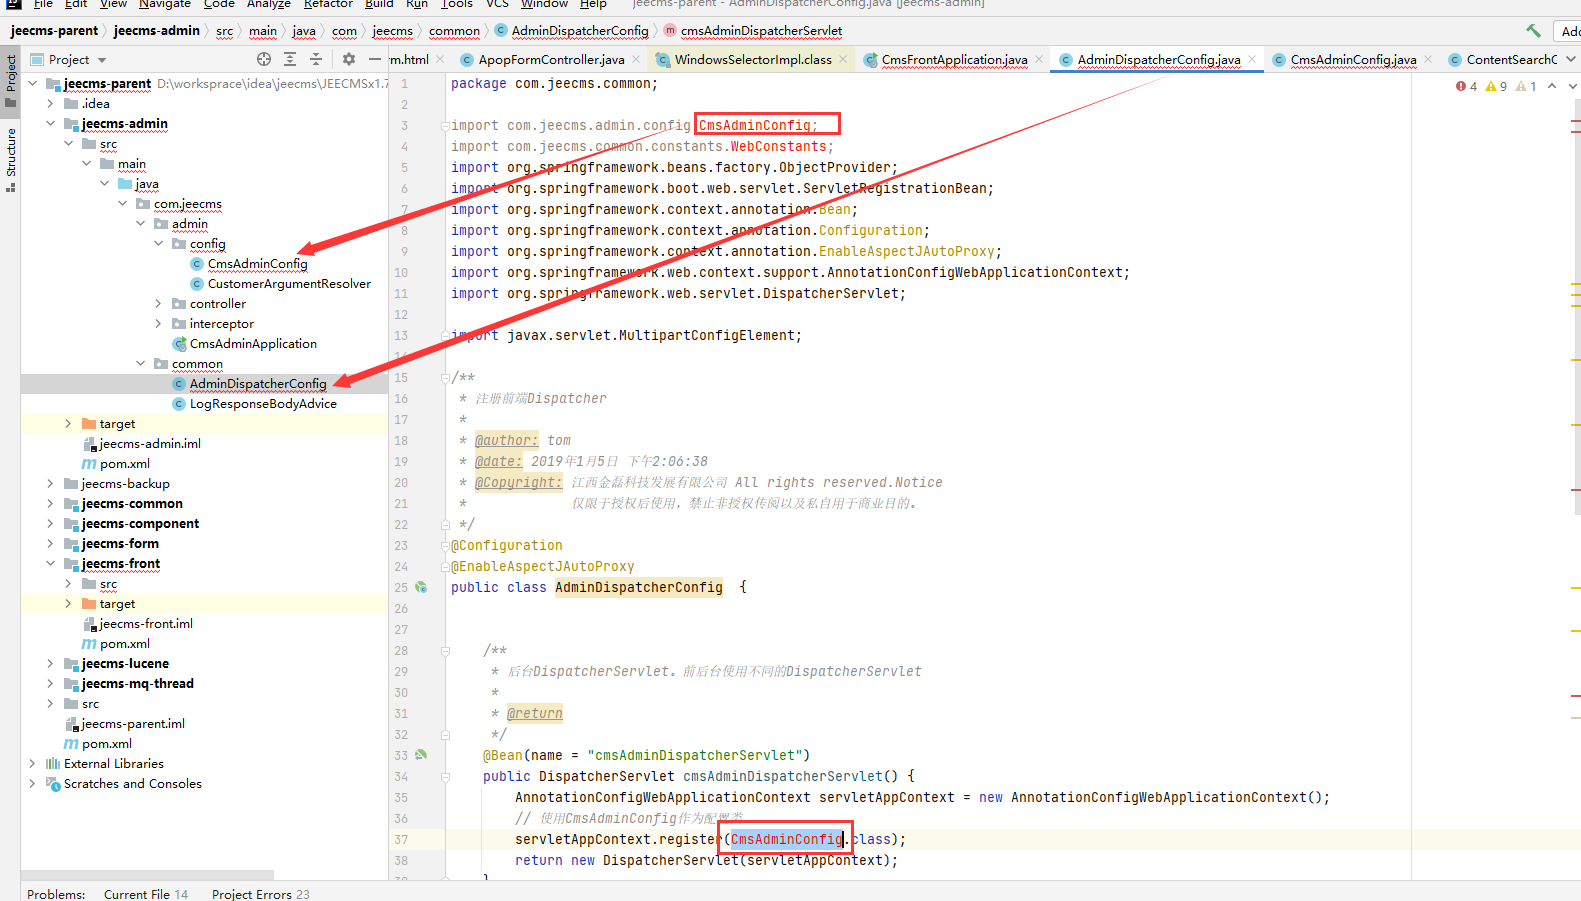Open the Refactor menu
Image resolution: width=1581 pixels, height=901 pixels.
(328, 4)
